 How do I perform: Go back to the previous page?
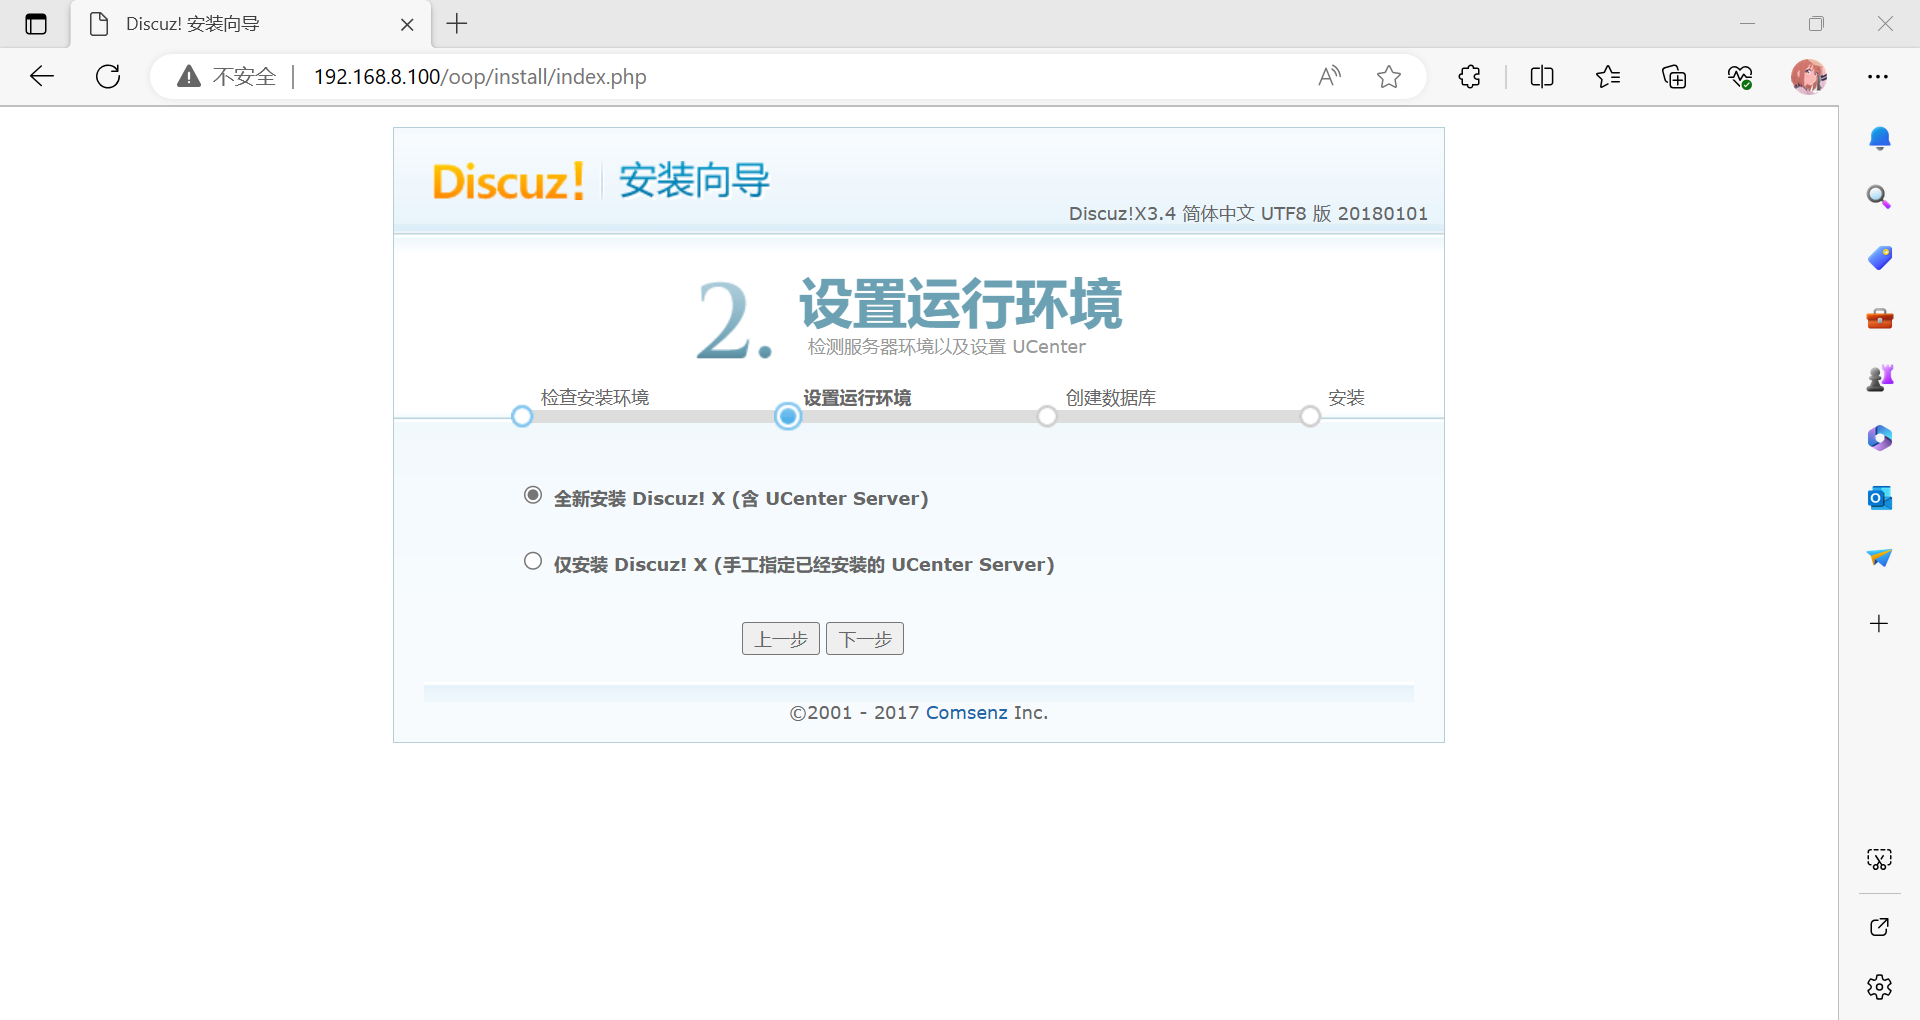click(x=42, y=77)
